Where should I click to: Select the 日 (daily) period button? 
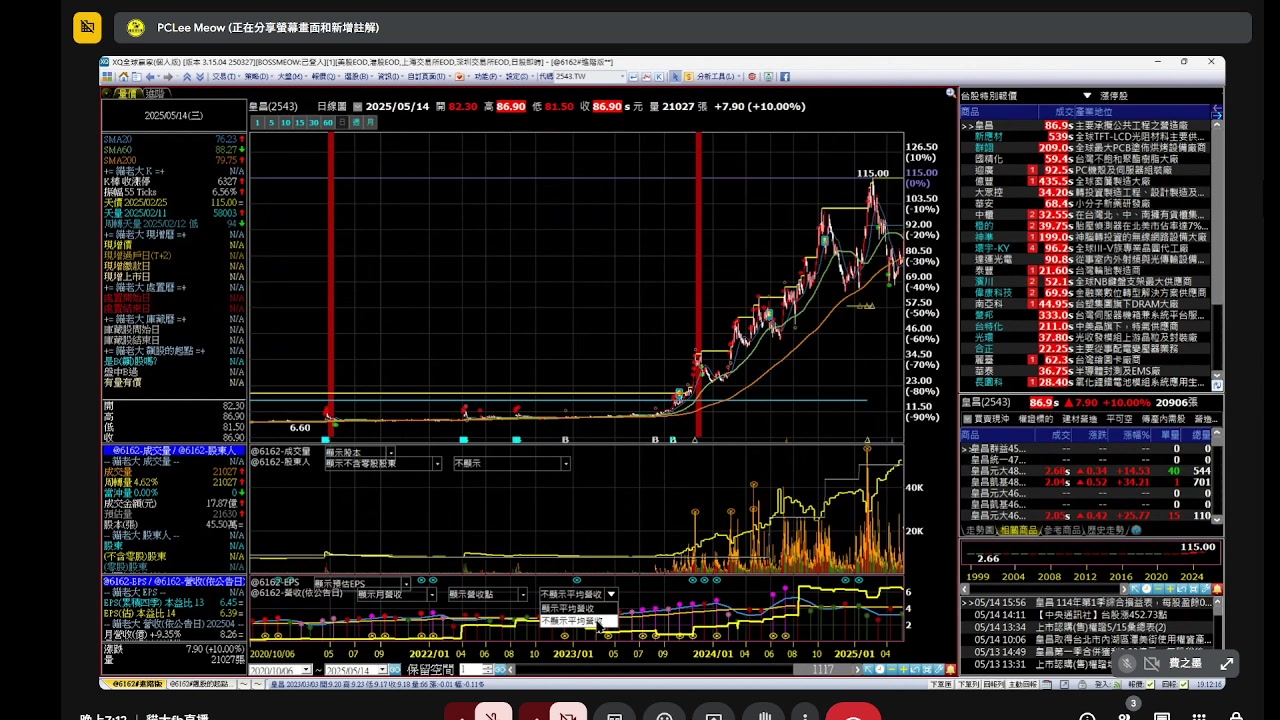(x=342, y=122)
